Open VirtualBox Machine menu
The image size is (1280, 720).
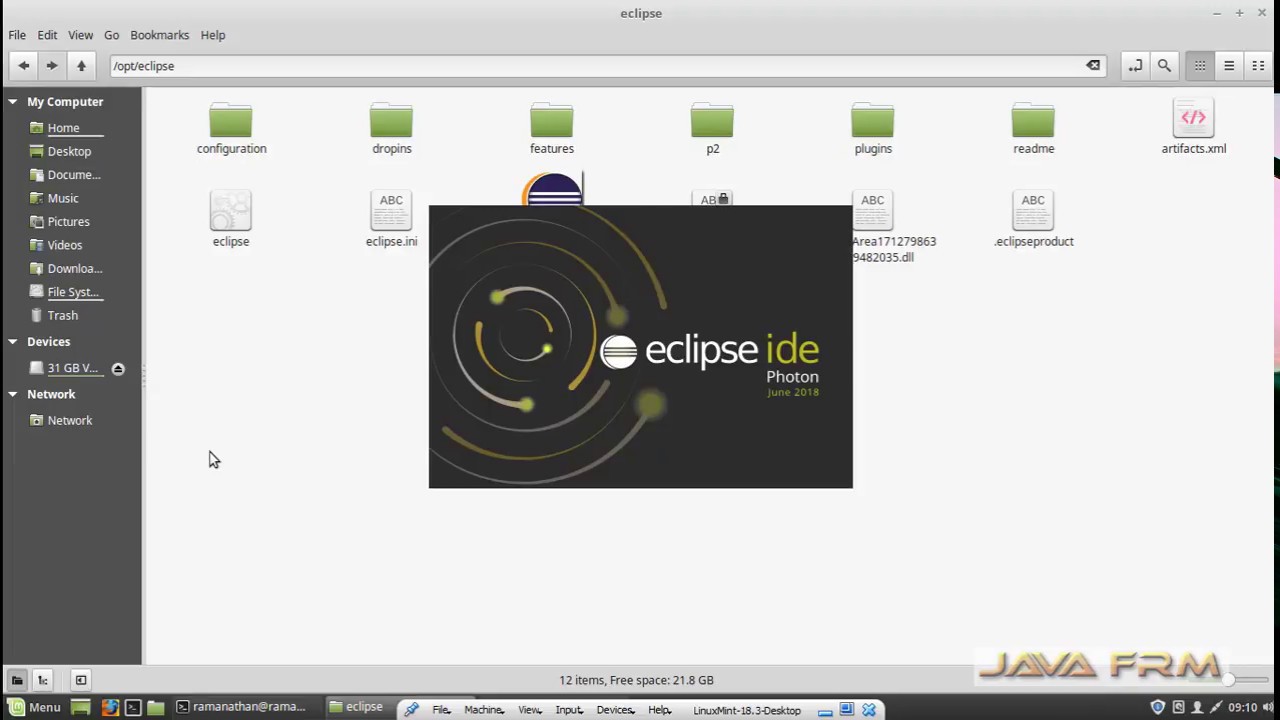pyautogui.click(x=484, y=710)
